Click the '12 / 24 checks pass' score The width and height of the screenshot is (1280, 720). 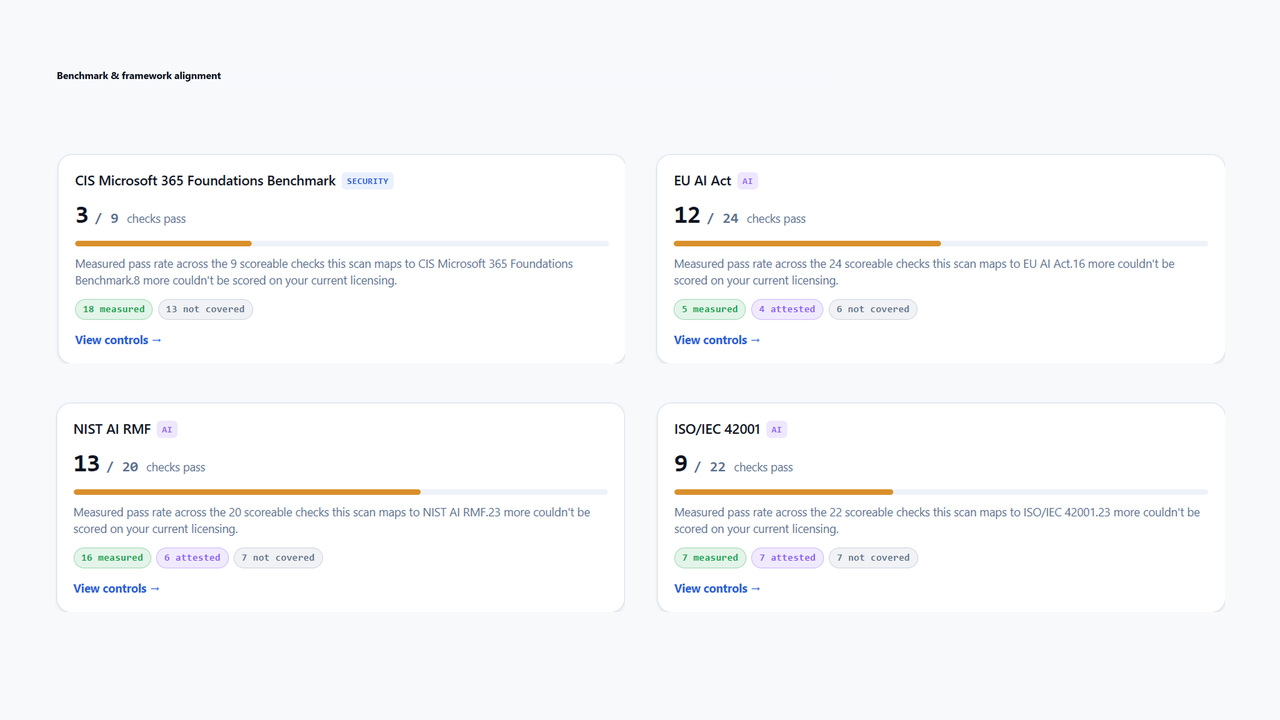(x=740, y=216)
